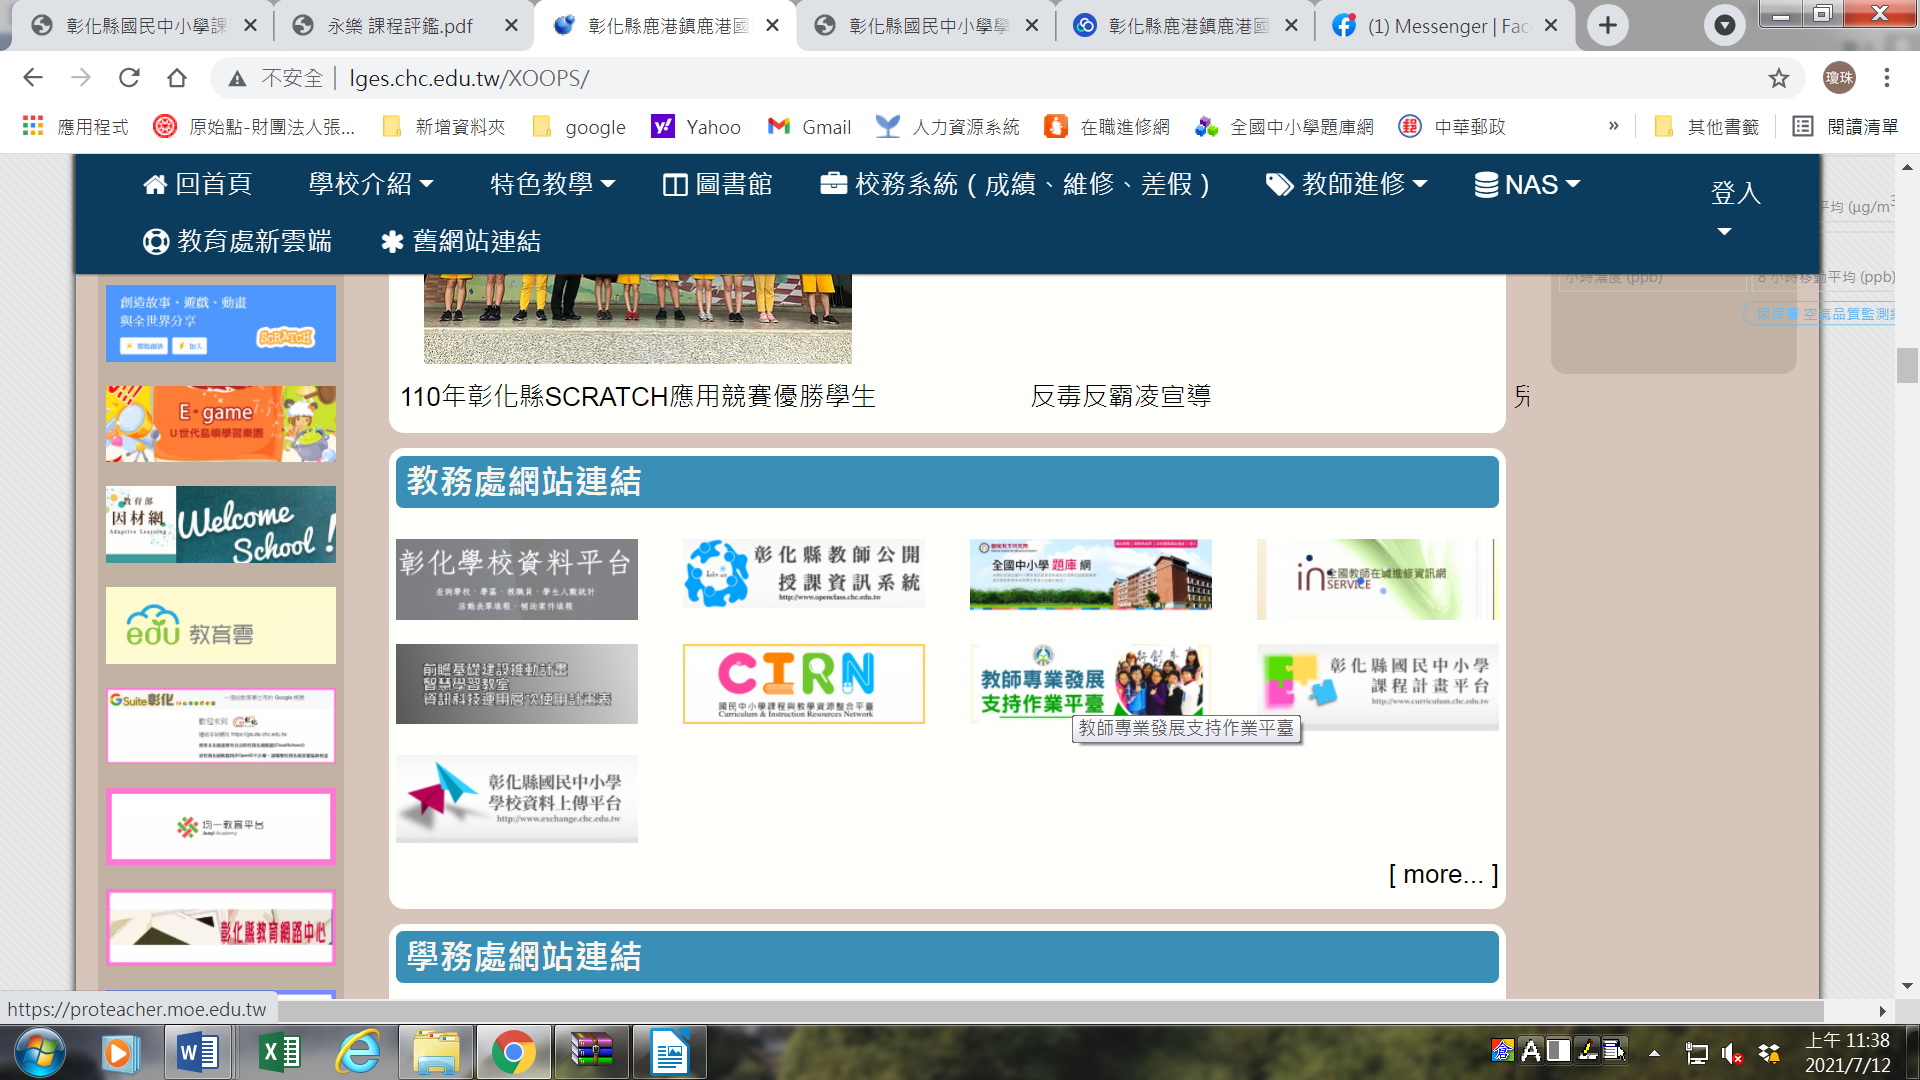
Task: Open the 前瞻基礎建設 智慧學習教室 link image
Action: coord(517,684)
